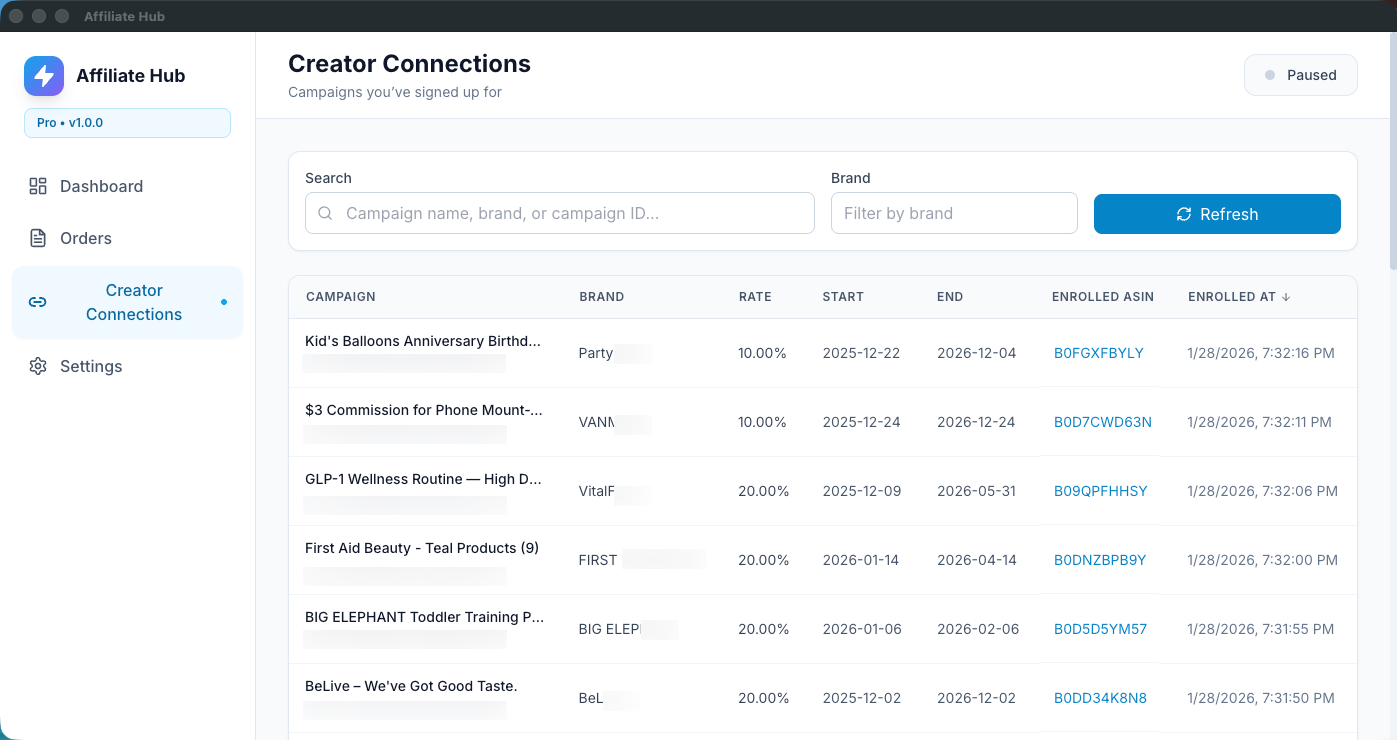Focus the campaign Search text field

(570, 213)
